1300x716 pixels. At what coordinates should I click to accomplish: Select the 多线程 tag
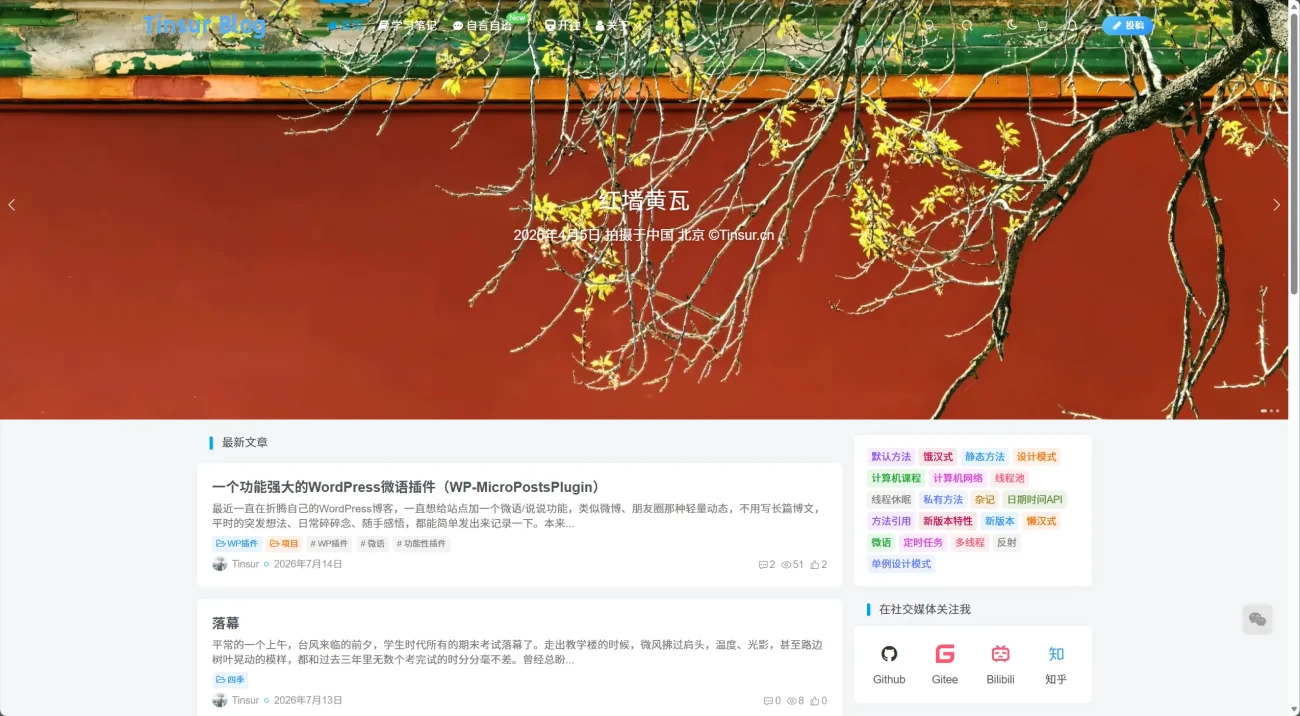(970, 542)
